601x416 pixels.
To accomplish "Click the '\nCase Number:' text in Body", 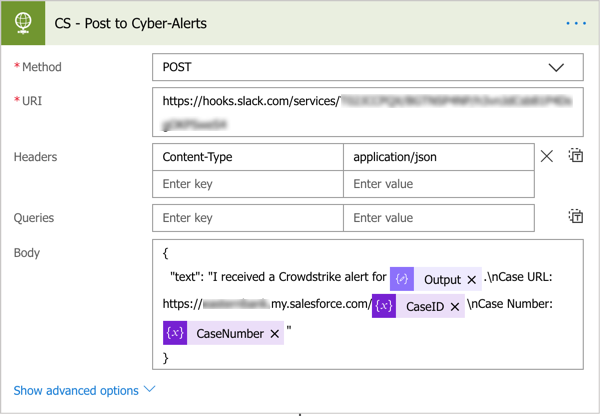I will [x=510, y=304].
